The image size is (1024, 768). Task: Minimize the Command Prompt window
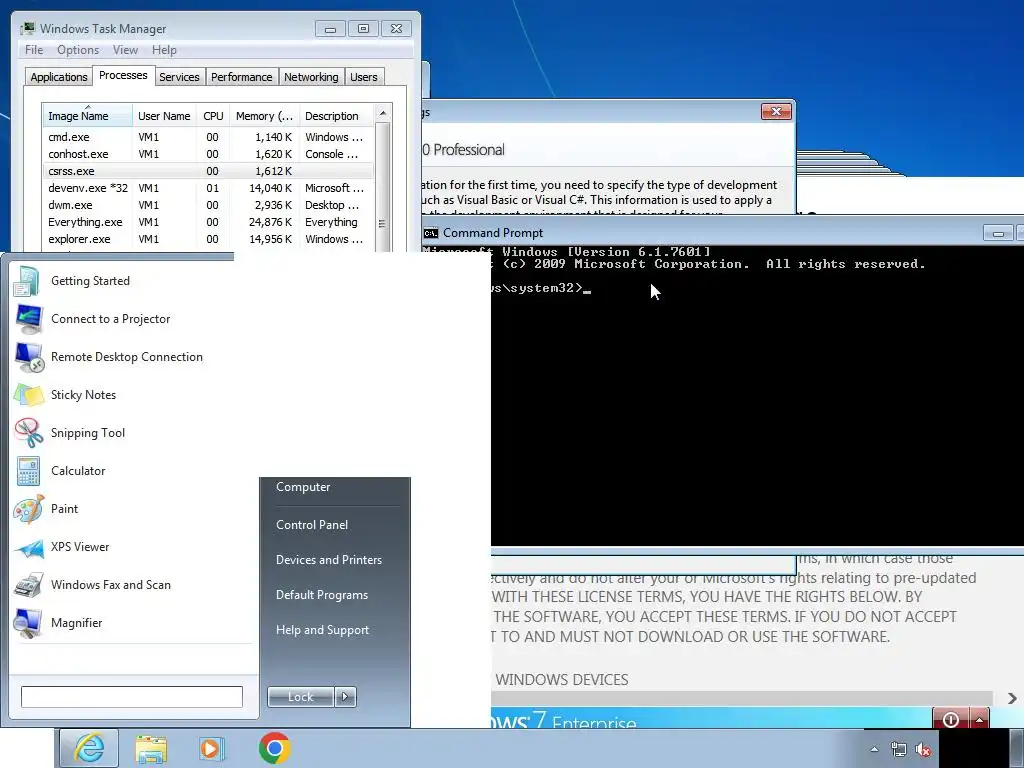[x=998, y=233]
